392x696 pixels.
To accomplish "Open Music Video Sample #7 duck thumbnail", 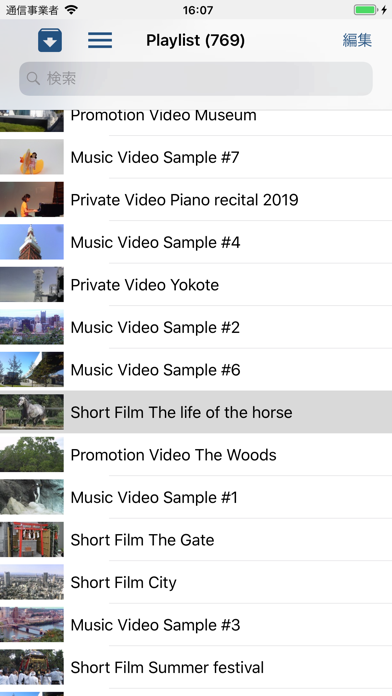I will (32, 157).
